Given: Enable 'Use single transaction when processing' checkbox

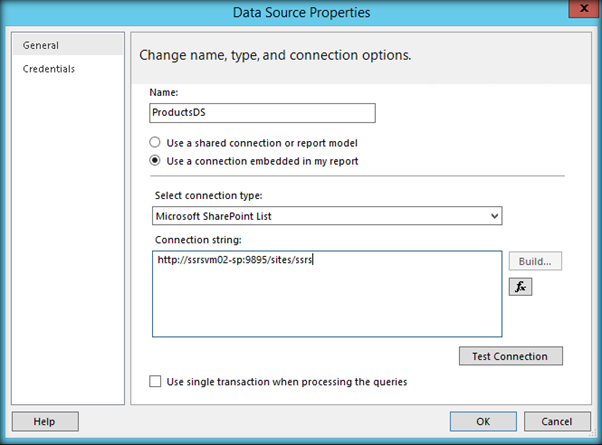Looking at the screenshot, I should (x=155, y=382).
